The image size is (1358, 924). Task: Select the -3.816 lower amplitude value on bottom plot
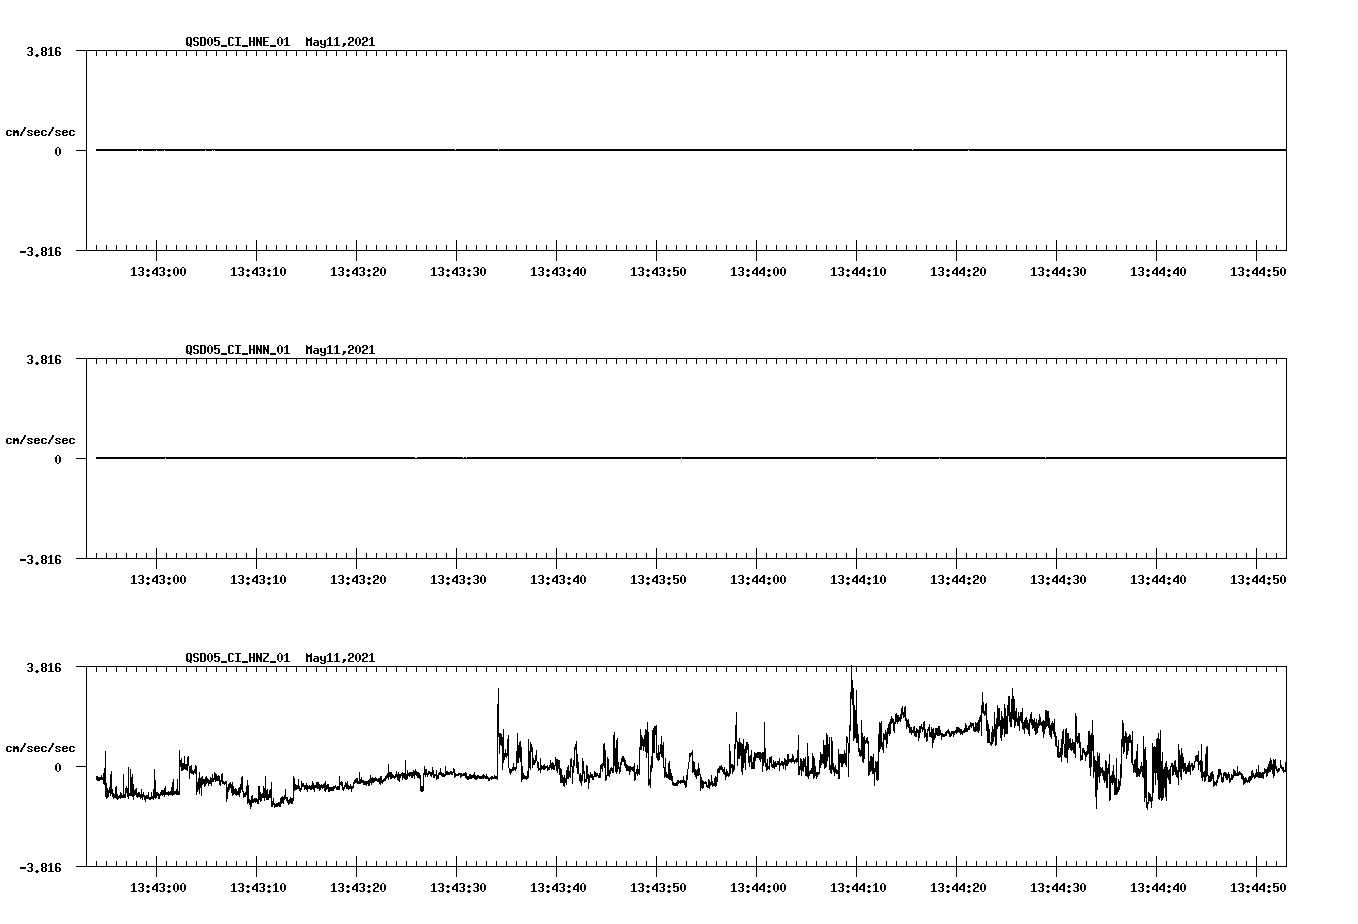(42, 866)
